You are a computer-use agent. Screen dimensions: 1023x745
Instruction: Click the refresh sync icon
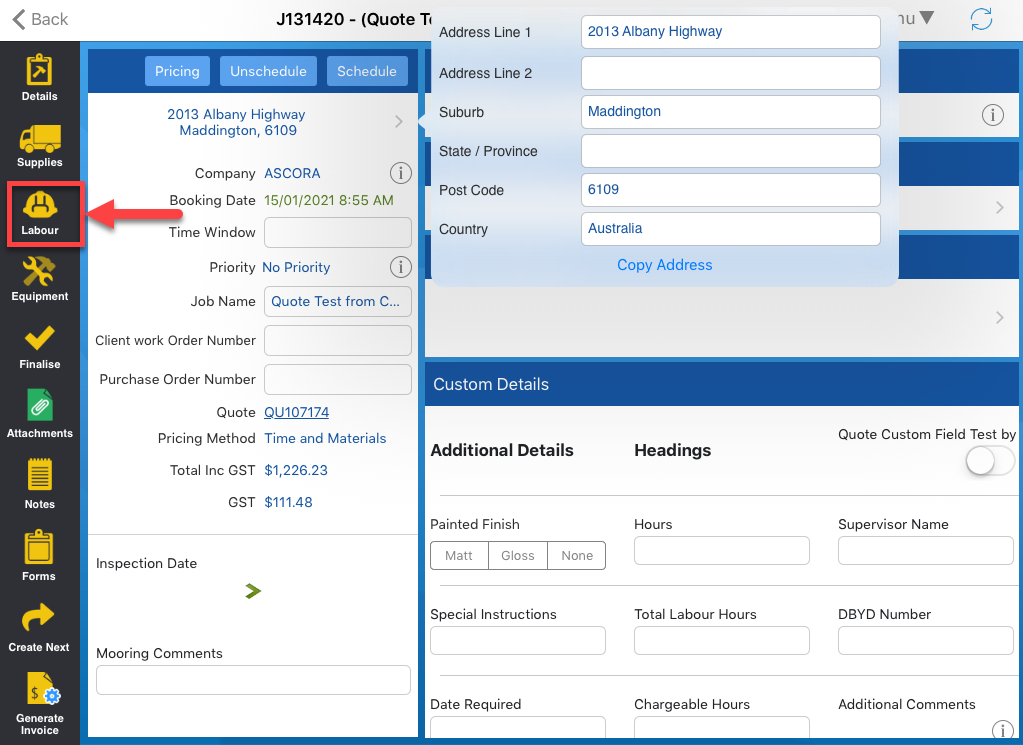click(982, 19)
